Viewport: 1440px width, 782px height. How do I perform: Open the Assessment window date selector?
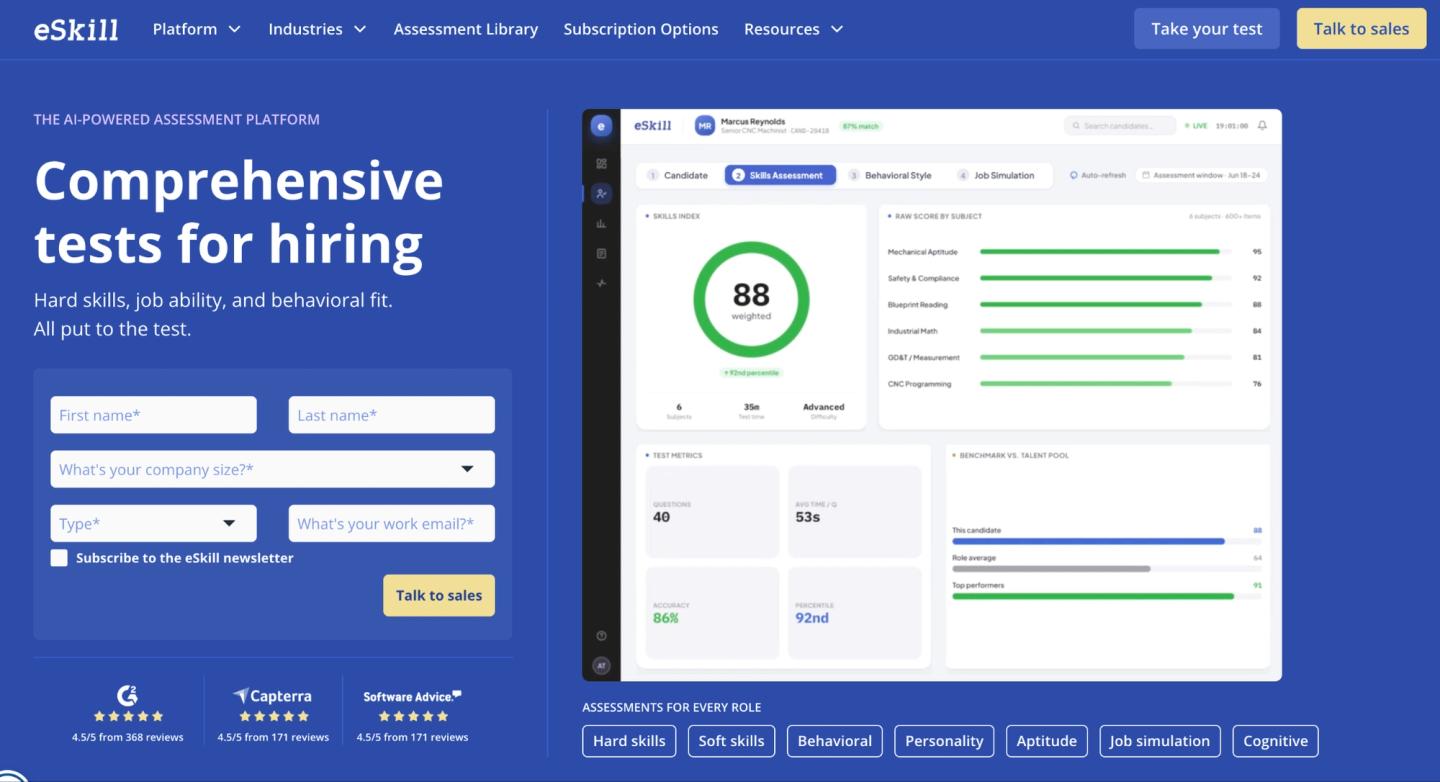pos(1201,175)
